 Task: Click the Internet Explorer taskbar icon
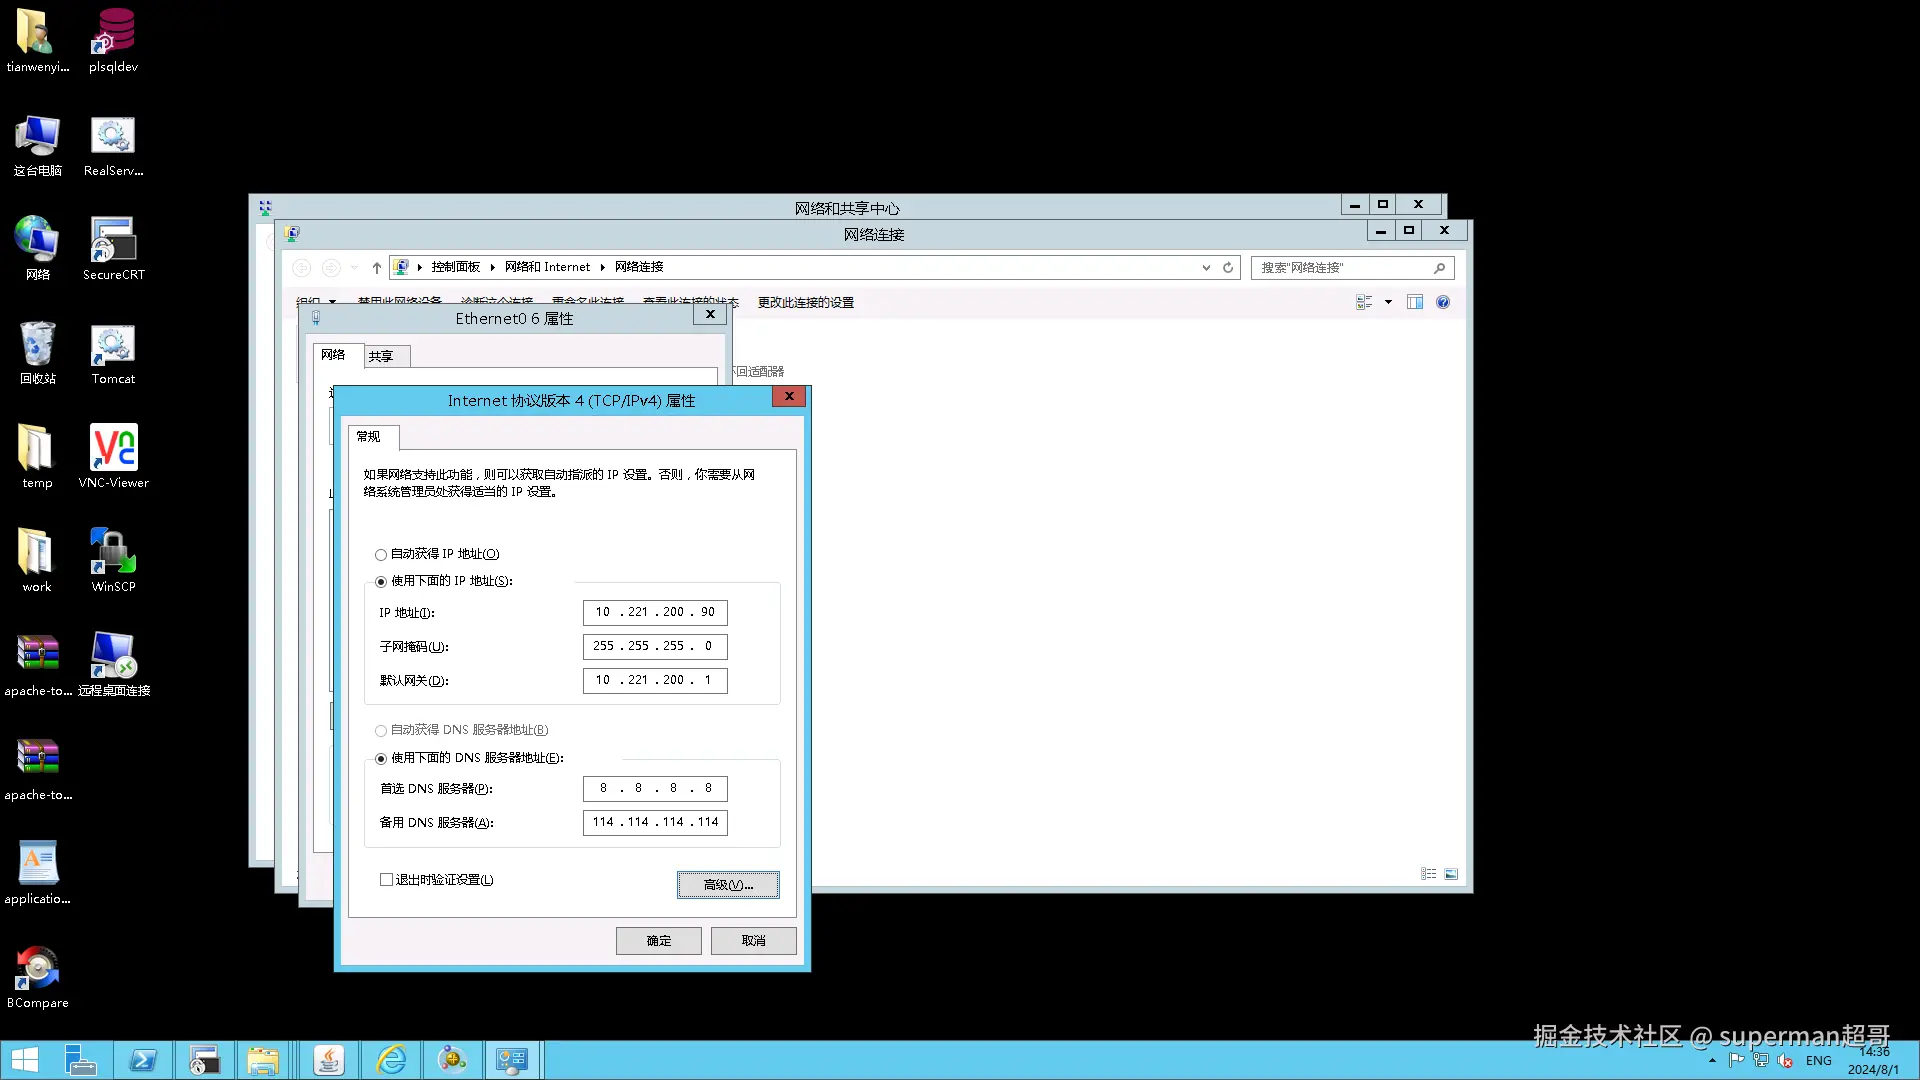391,1060
